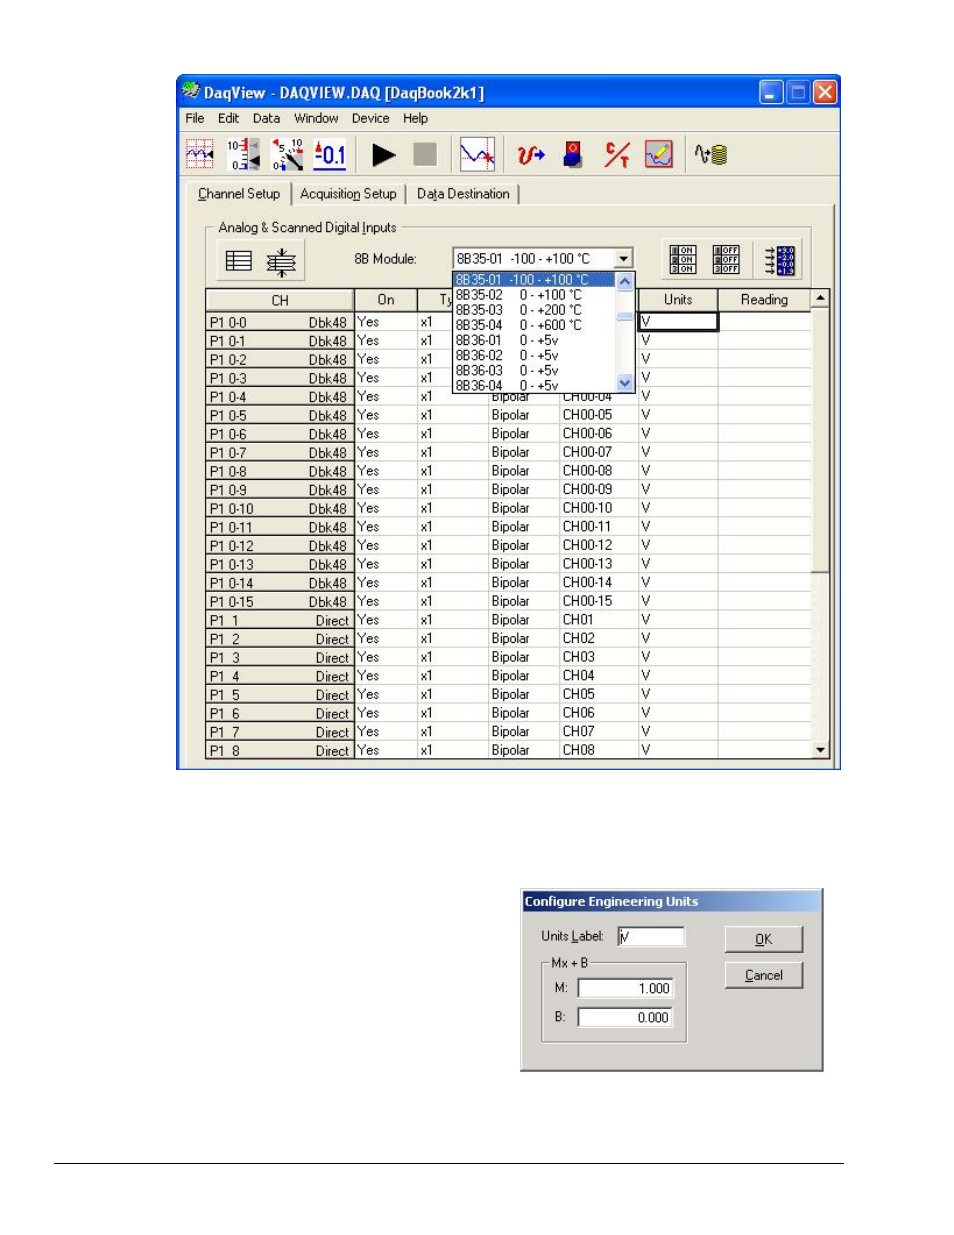Click the waveform edit pencil icon
Image resolution: width=954 pixels, height=1235 pixels.
click(659, 155)
